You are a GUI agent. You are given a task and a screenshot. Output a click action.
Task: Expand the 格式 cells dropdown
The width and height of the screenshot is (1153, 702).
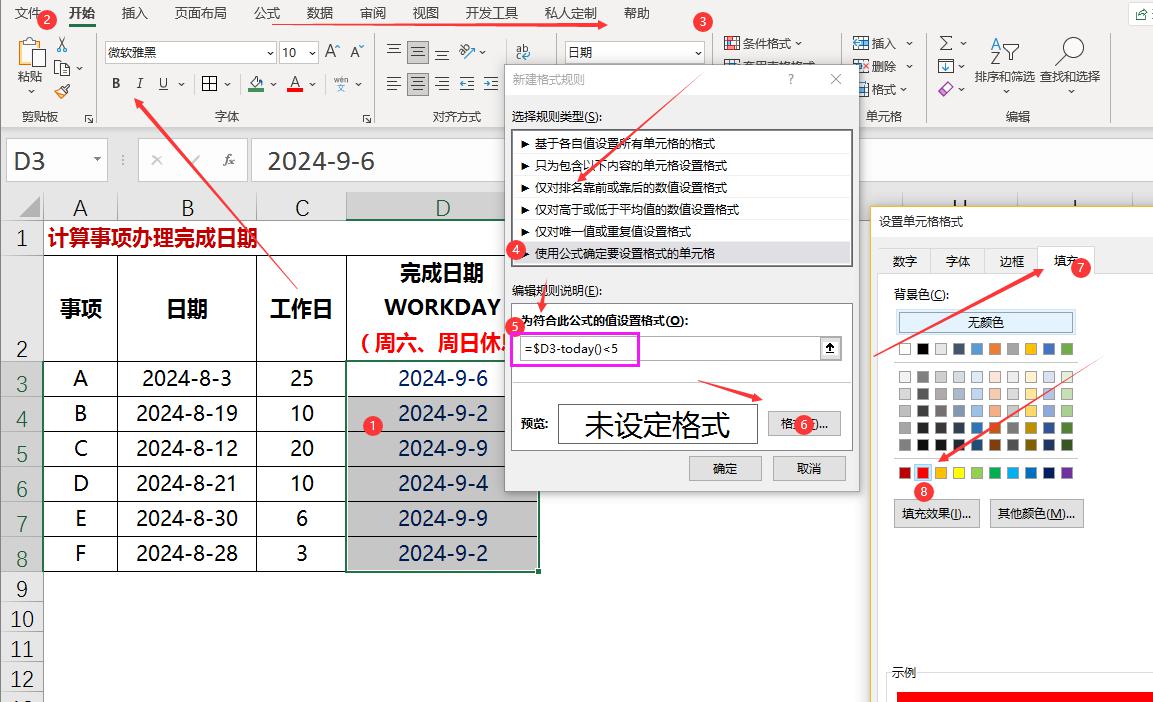[903, 90]
